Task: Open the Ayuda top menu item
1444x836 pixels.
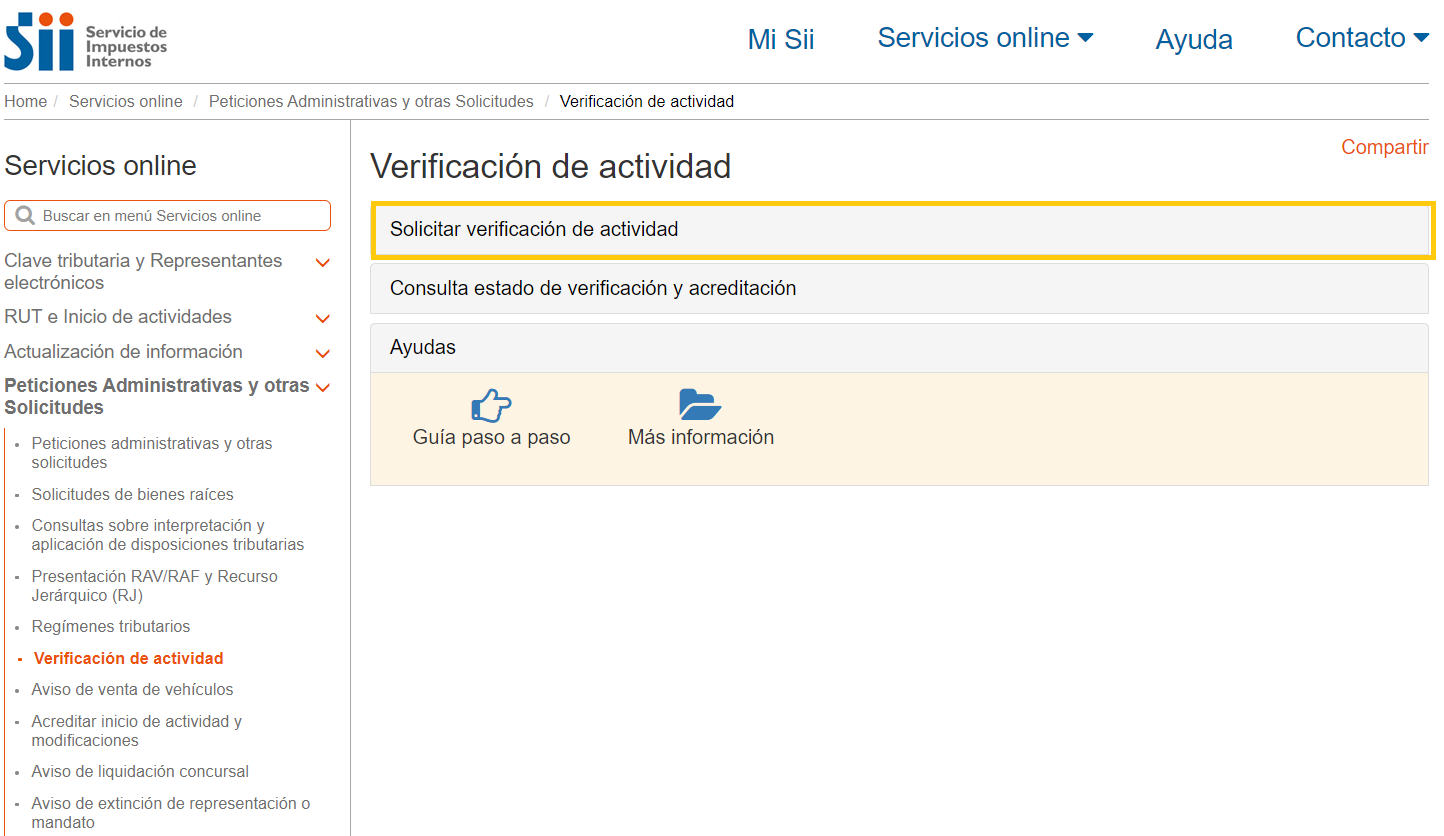Action: pos(1194,39)
